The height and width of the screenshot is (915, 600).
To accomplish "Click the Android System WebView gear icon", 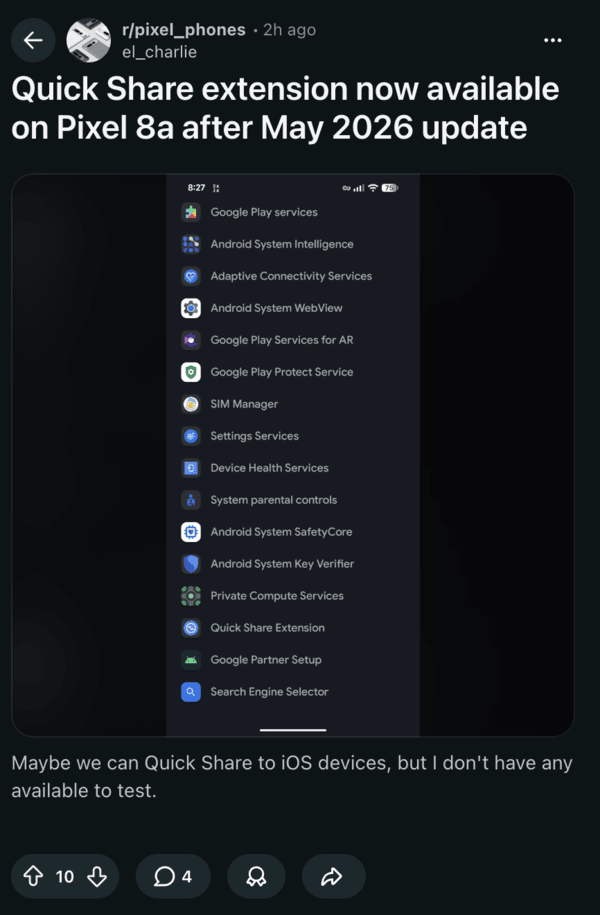I will (191, 308).
